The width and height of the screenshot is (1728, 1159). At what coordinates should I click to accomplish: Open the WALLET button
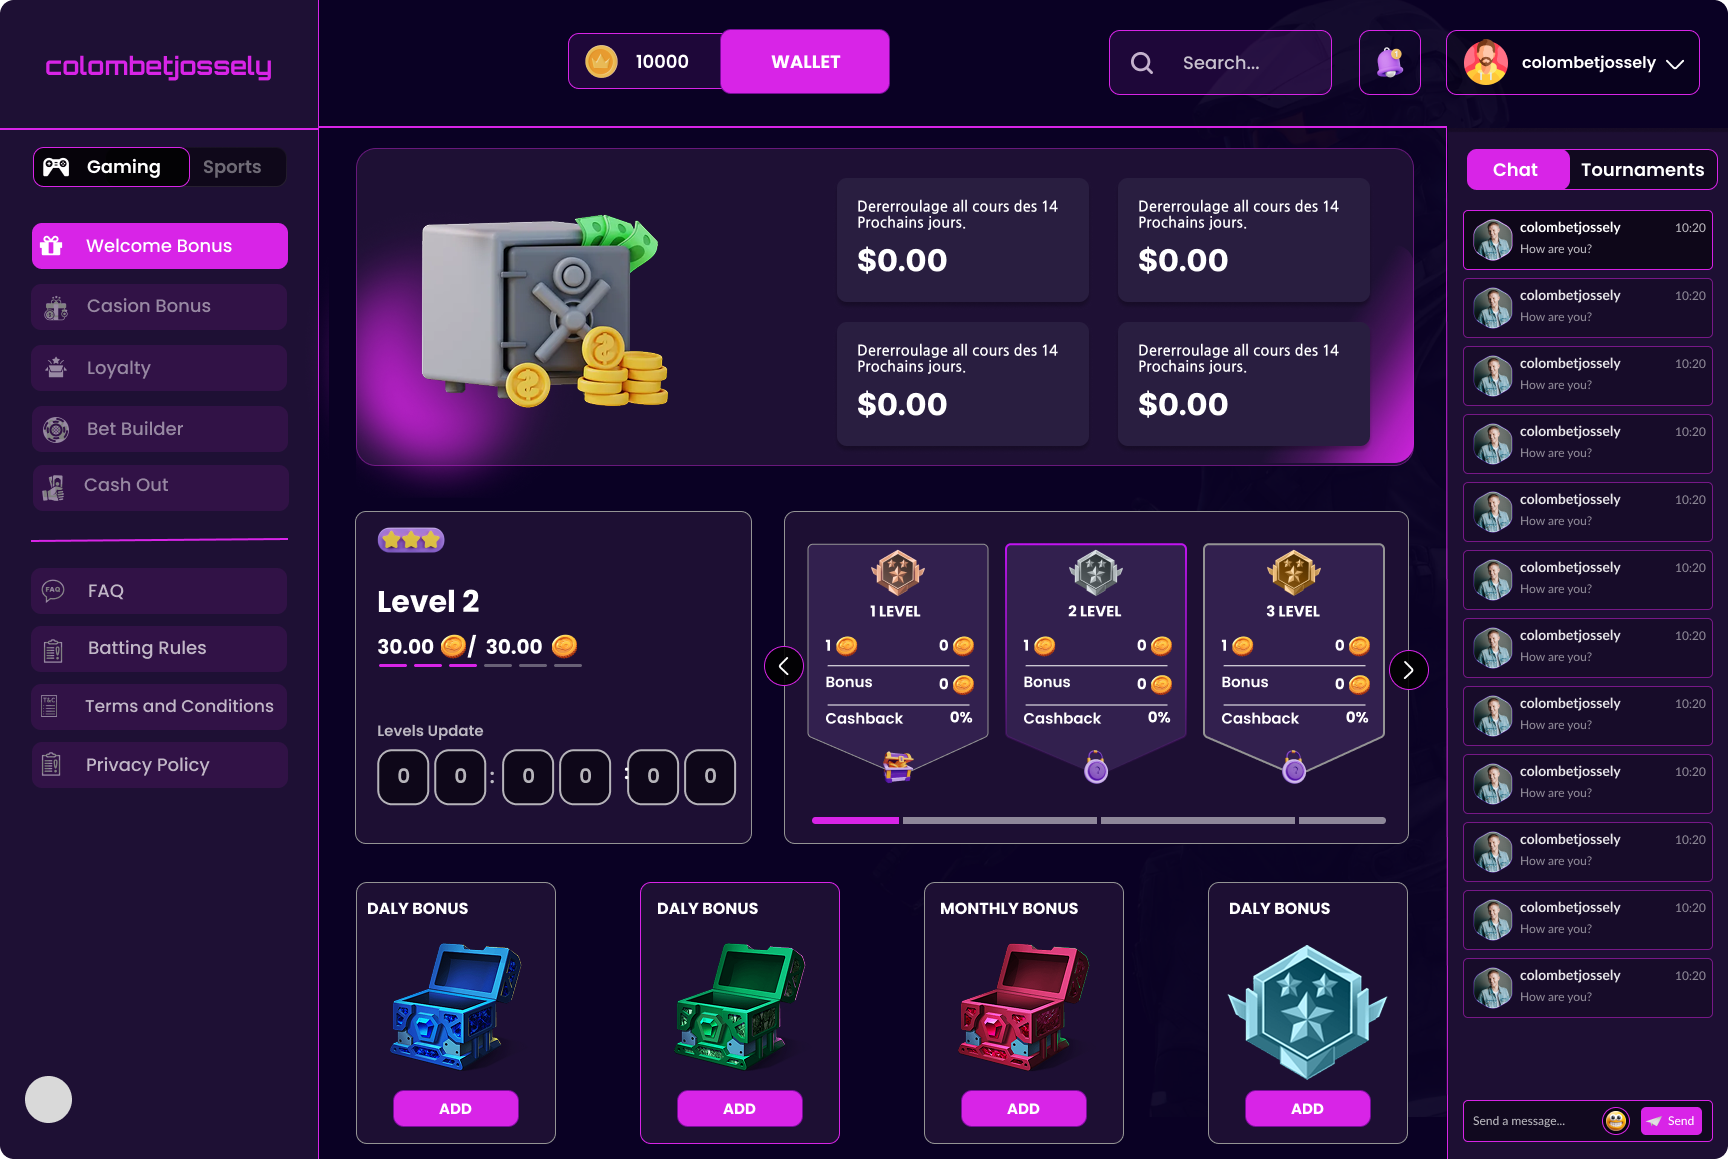click(805, 62)
